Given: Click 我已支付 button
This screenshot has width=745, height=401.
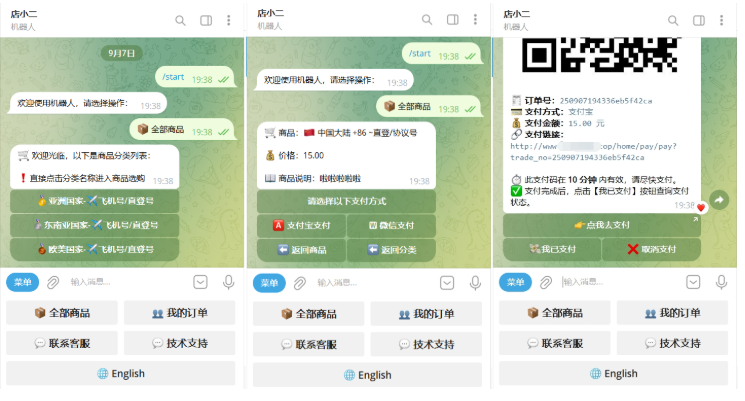Looking at the screenshot, I should [552, 249].
